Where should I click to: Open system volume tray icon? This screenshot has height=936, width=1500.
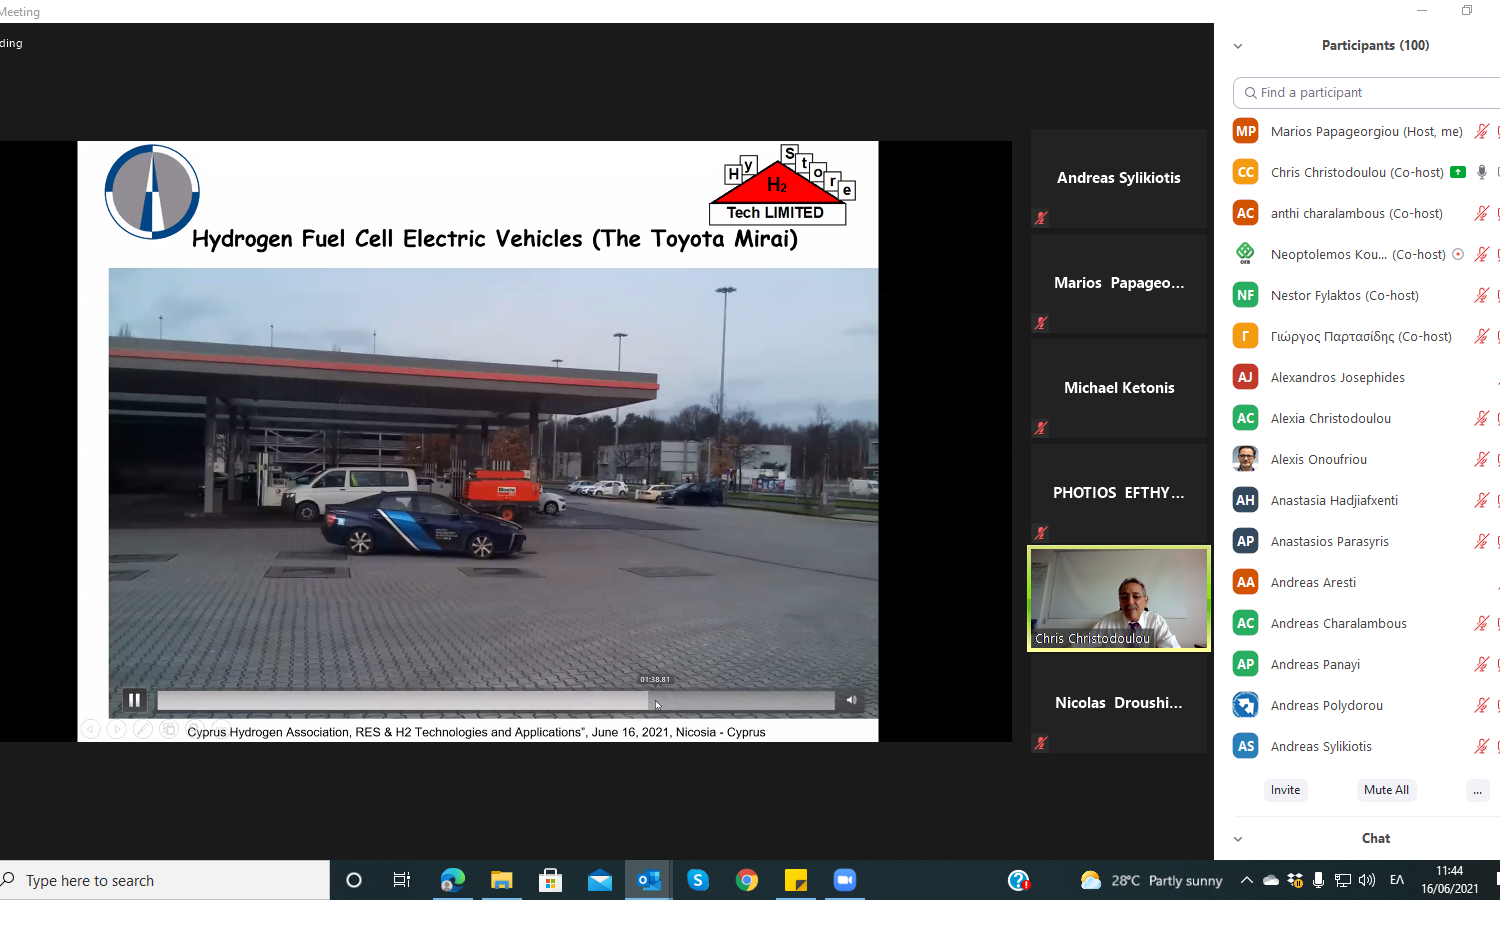(x=1367, y=880)
